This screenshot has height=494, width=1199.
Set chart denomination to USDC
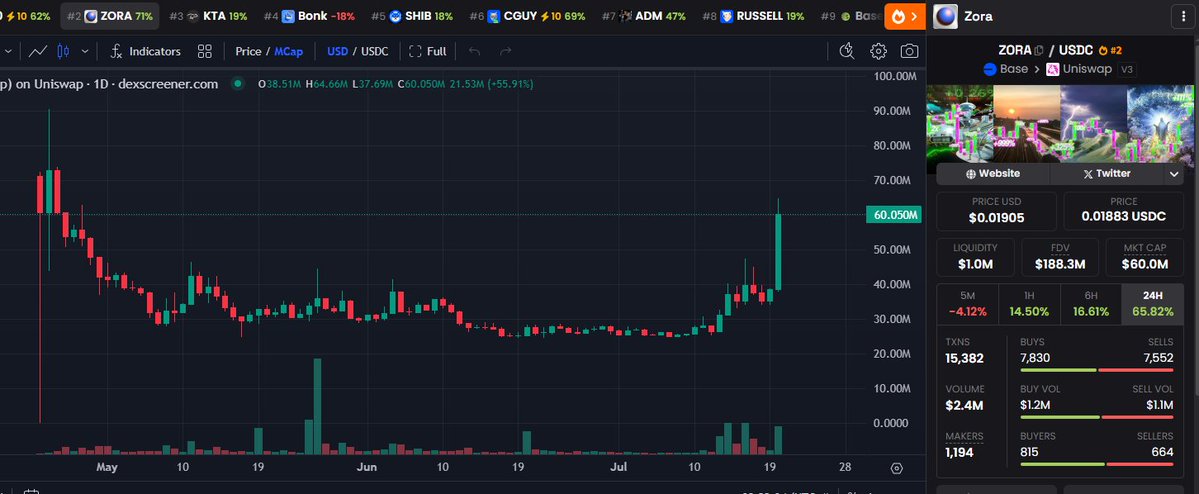click(x=375, y=51)
